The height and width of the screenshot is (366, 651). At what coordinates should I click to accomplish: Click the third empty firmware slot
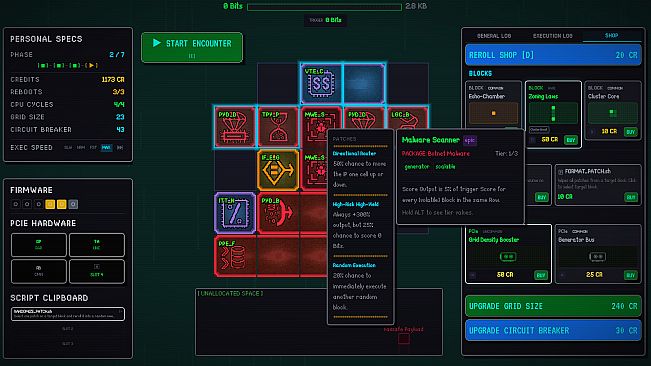[x=39, y=204]
